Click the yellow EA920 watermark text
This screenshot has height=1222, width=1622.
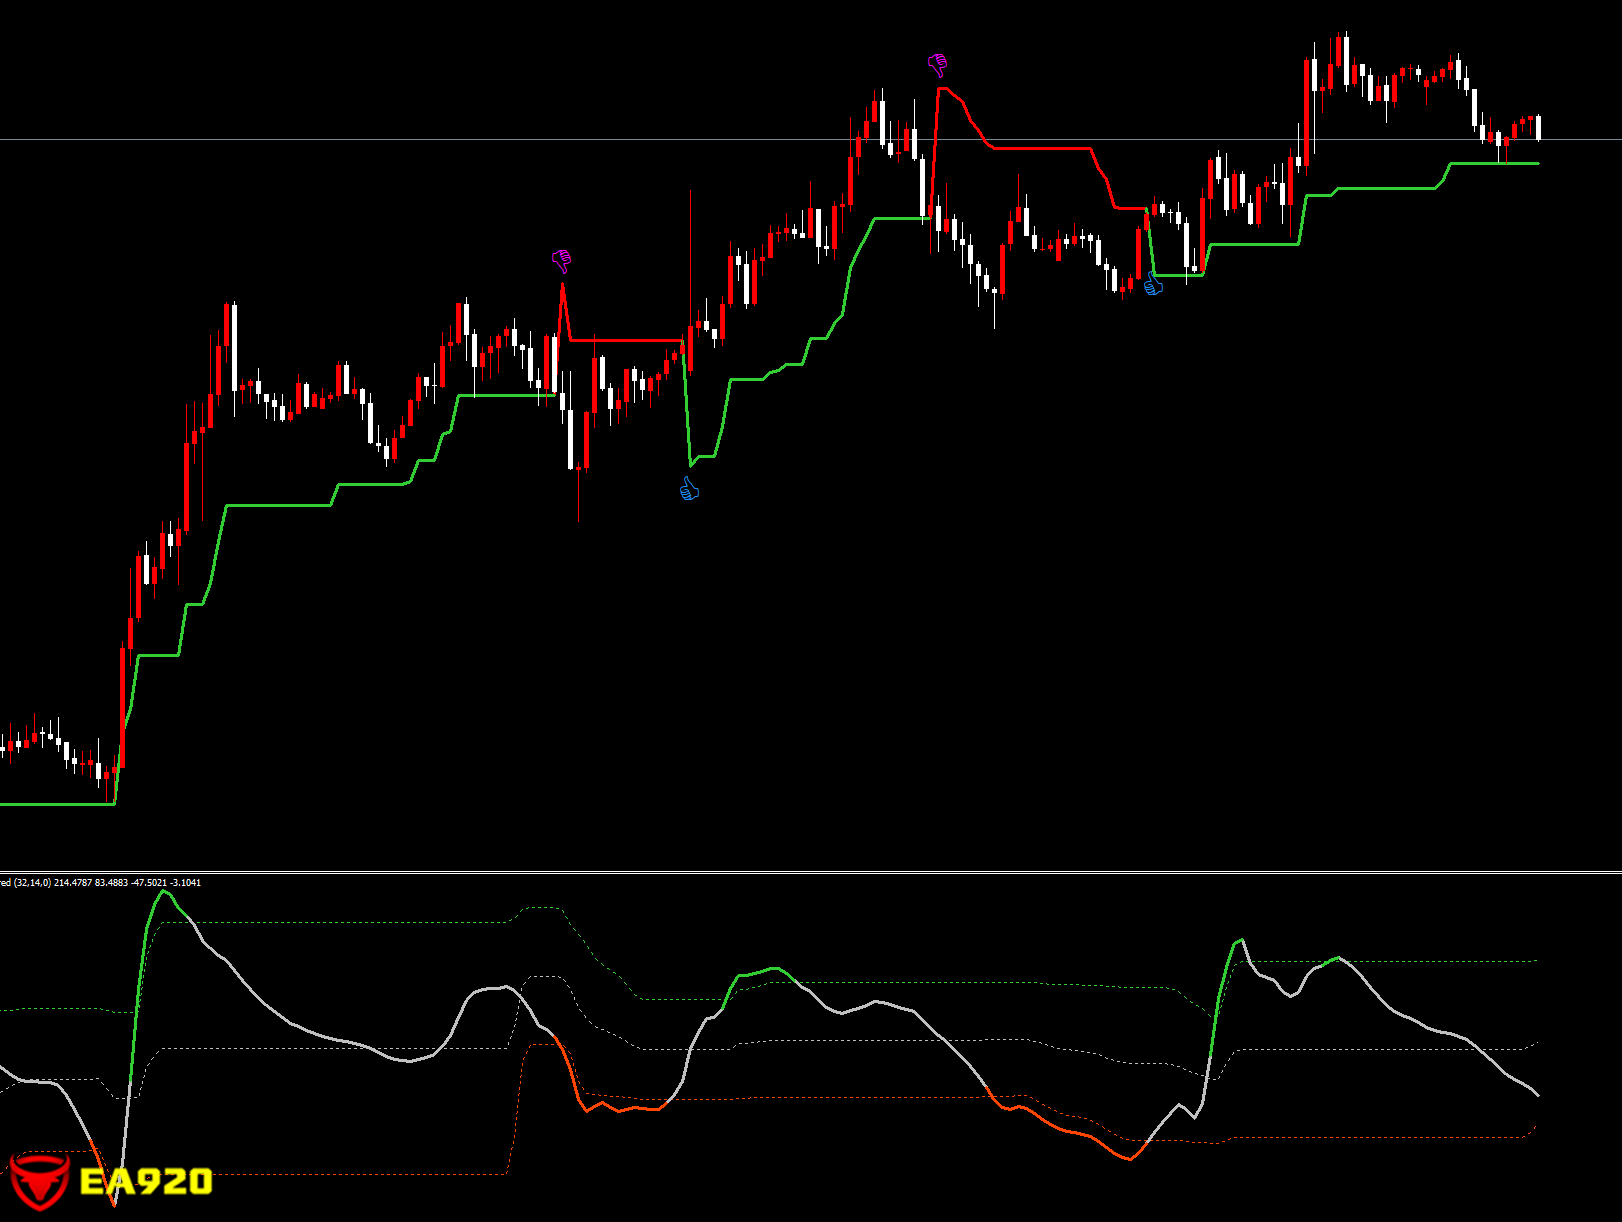pos(146,1182)
